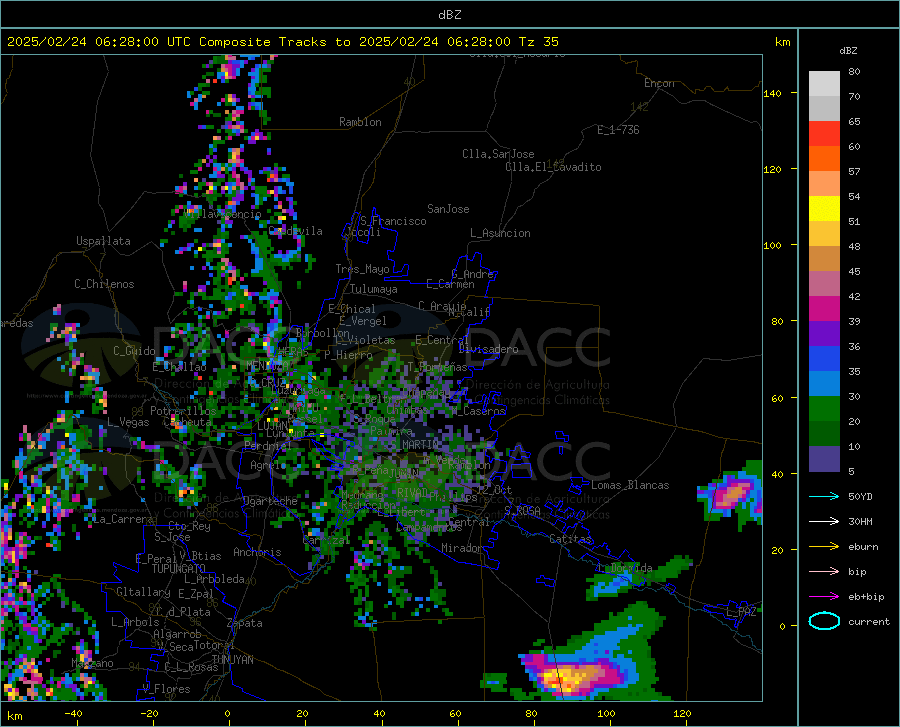
Task: Click the Encon map label
Action: 659,83
